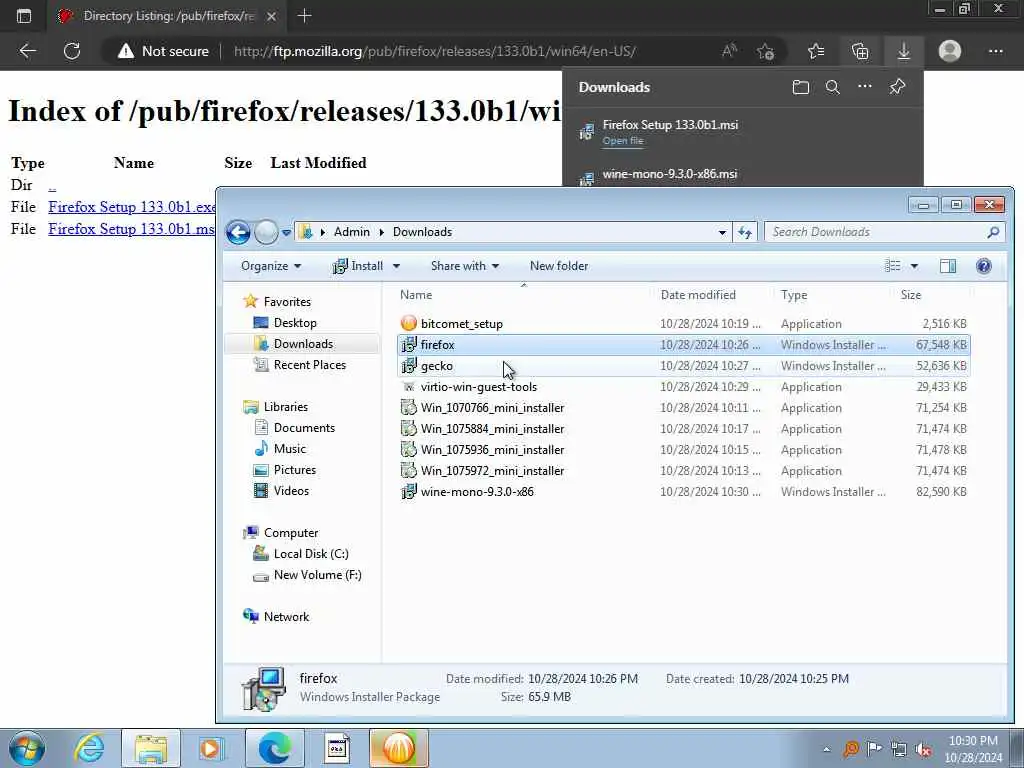Screen dimensions: 1024x768
Task: Open Recent Places in navigation pane
Action: point(310,365)
